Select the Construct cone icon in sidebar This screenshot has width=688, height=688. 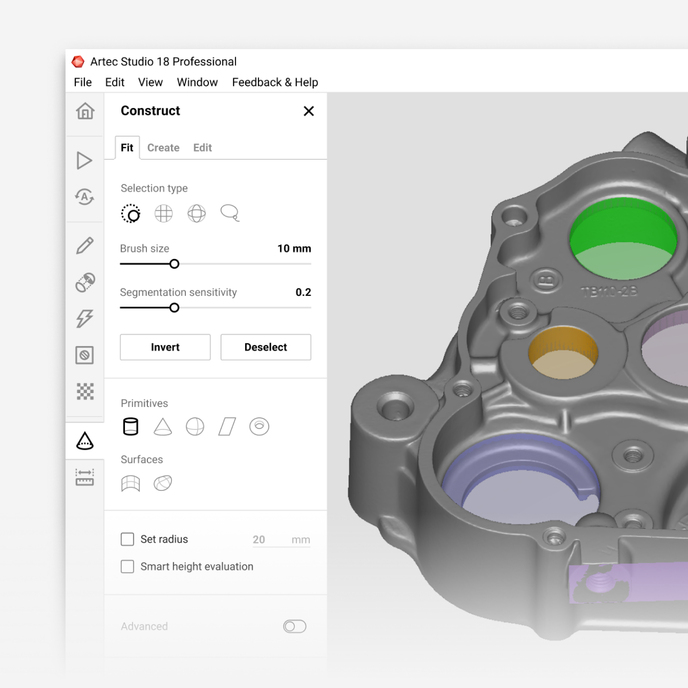(85, 441)
